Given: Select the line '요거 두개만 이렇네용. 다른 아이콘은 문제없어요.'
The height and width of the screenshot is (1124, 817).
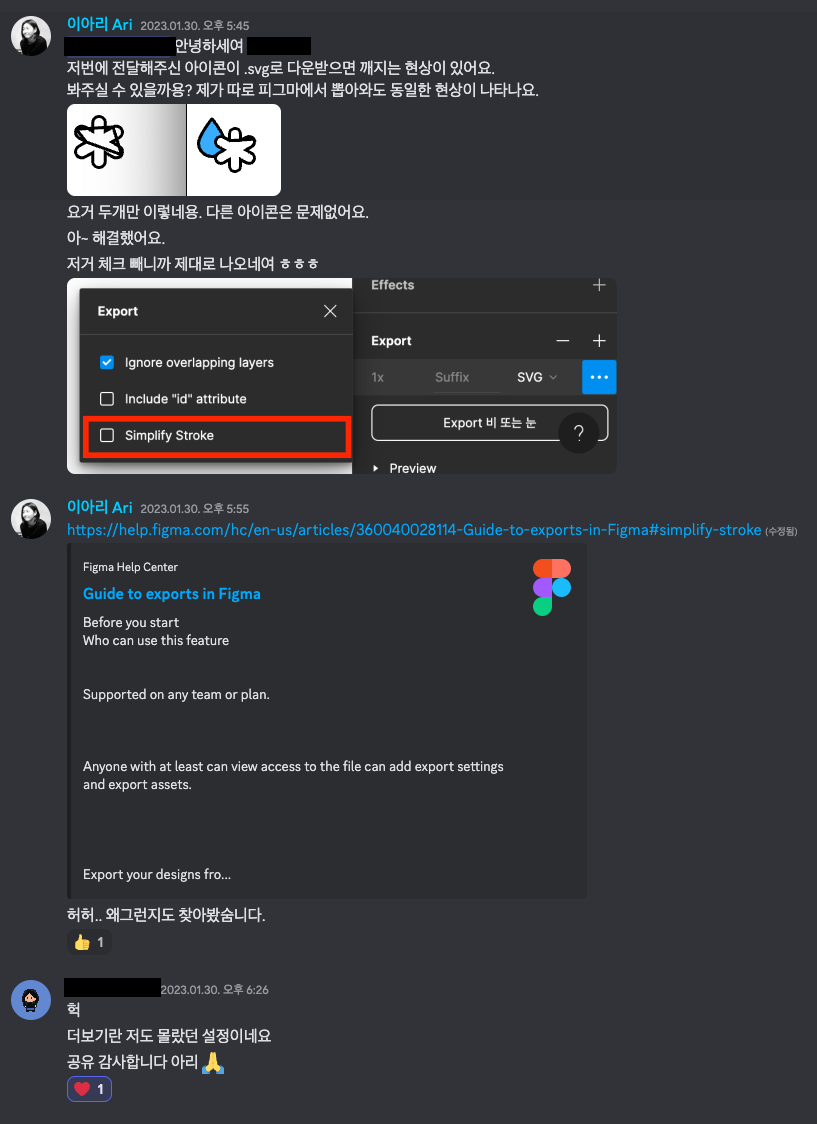Looking at the screenshot, I should point(218,213).
